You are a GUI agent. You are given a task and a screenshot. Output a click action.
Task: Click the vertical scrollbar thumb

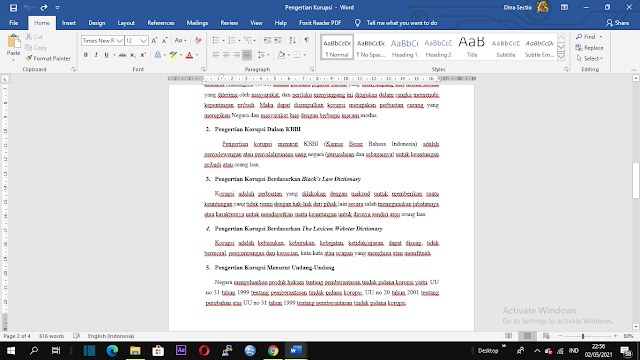[636, 180]
